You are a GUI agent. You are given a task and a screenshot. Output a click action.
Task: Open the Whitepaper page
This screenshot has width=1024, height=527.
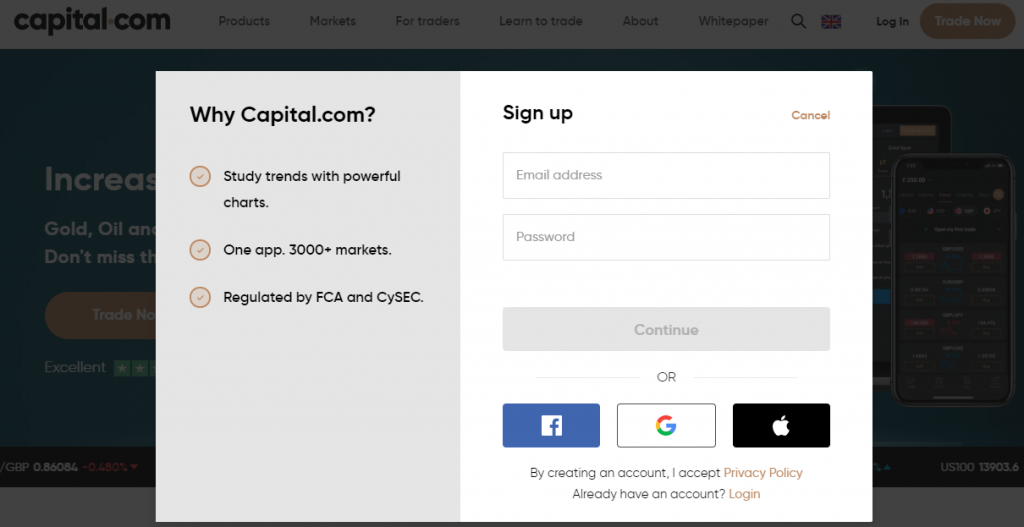click(x=733, y=21)
